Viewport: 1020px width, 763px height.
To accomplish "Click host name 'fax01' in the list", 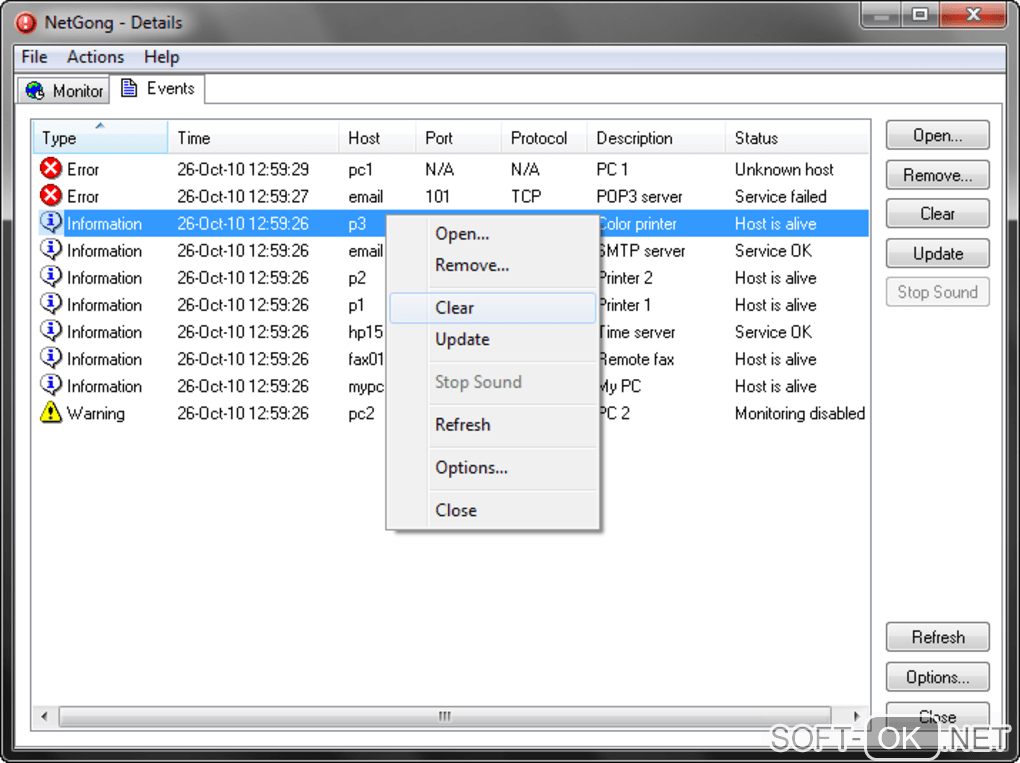I will pyautogui.click(x=366, y=359).
